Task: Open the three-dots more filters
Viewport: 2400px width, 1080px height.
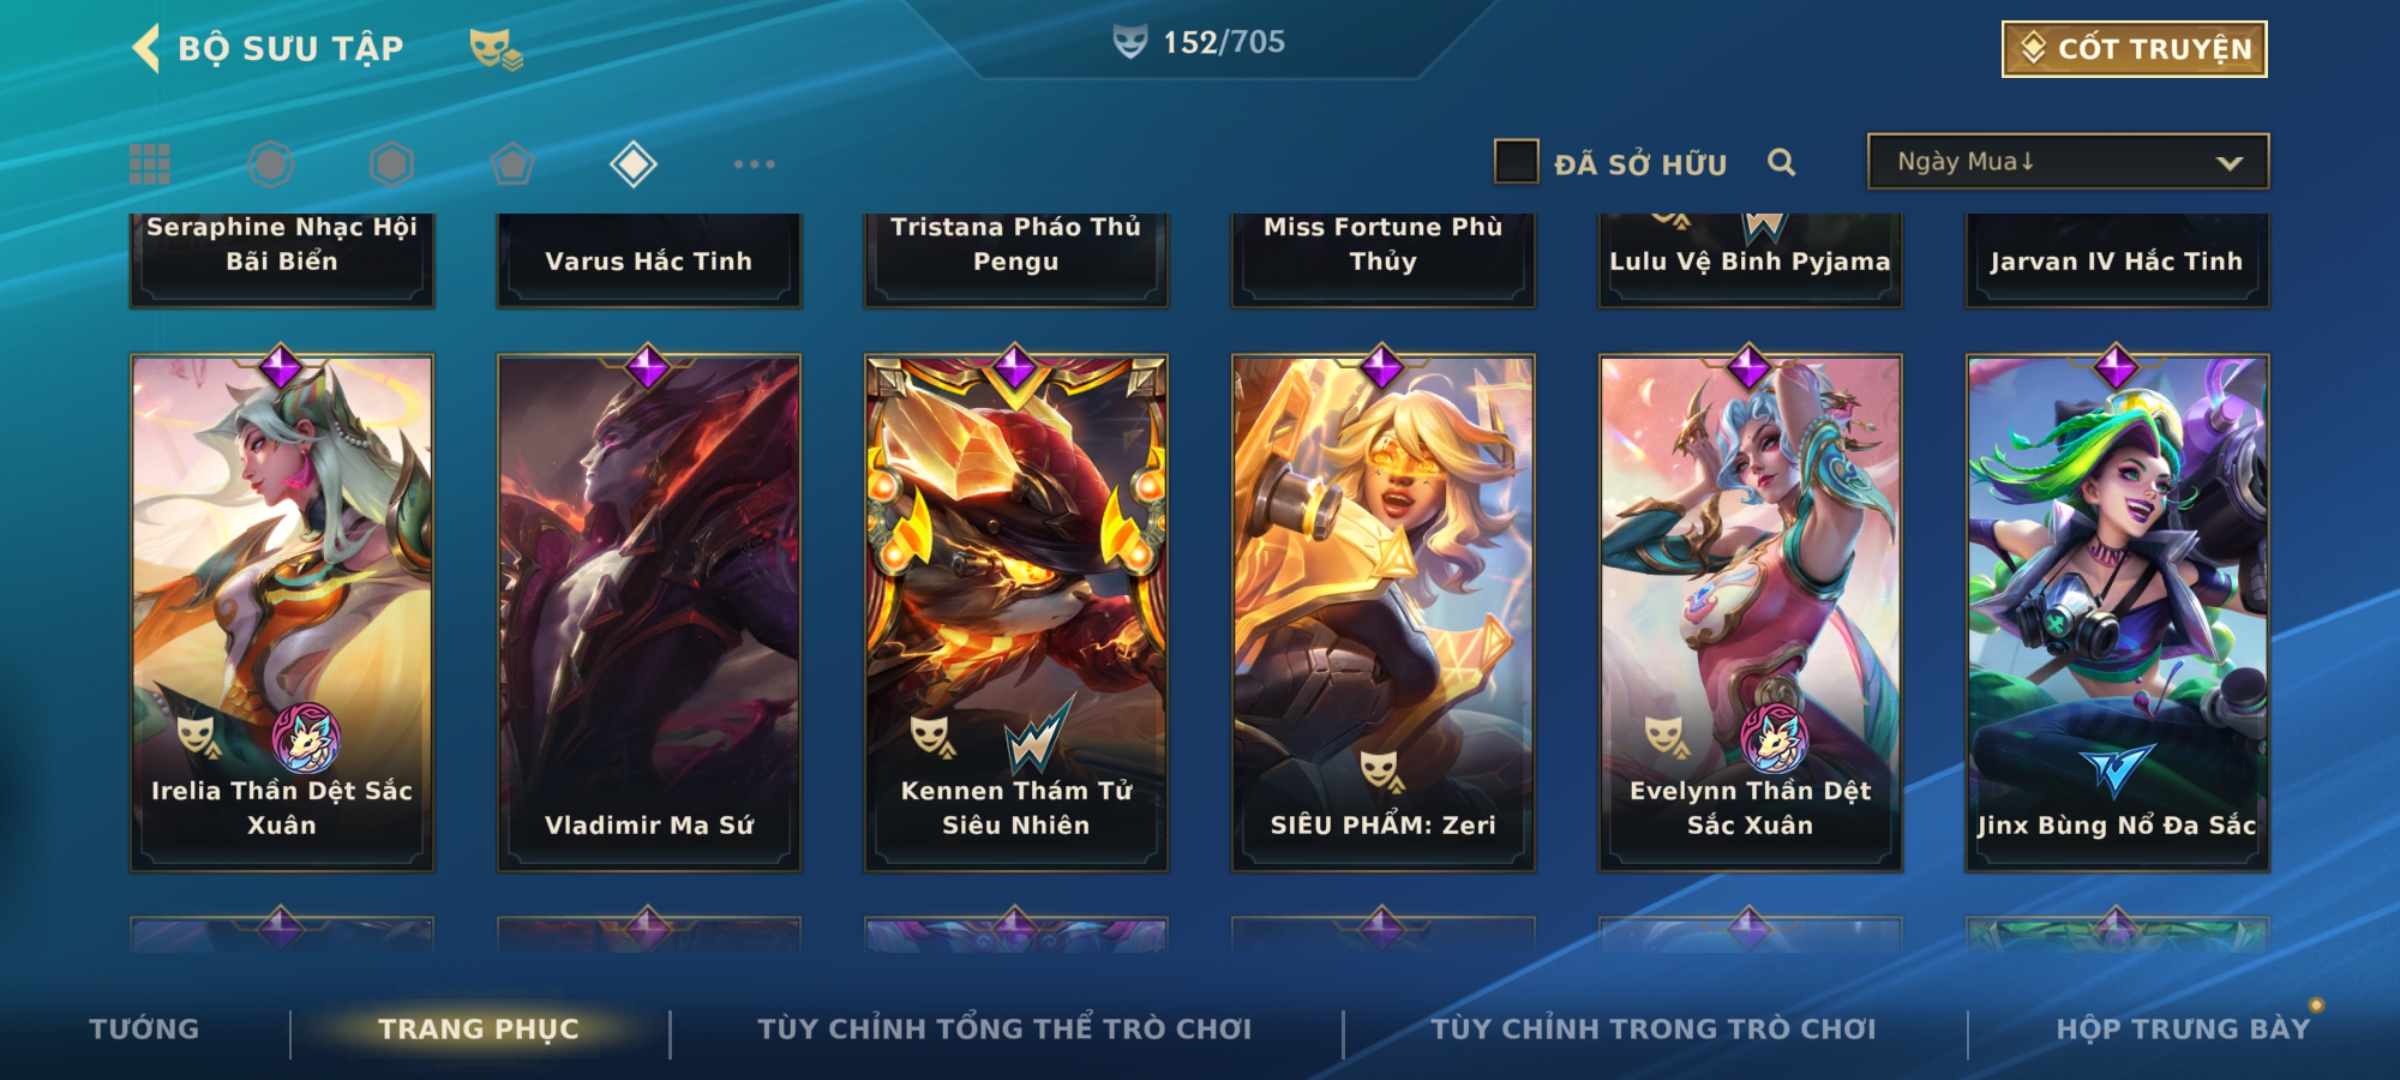Action: click(x=754, y=164)
